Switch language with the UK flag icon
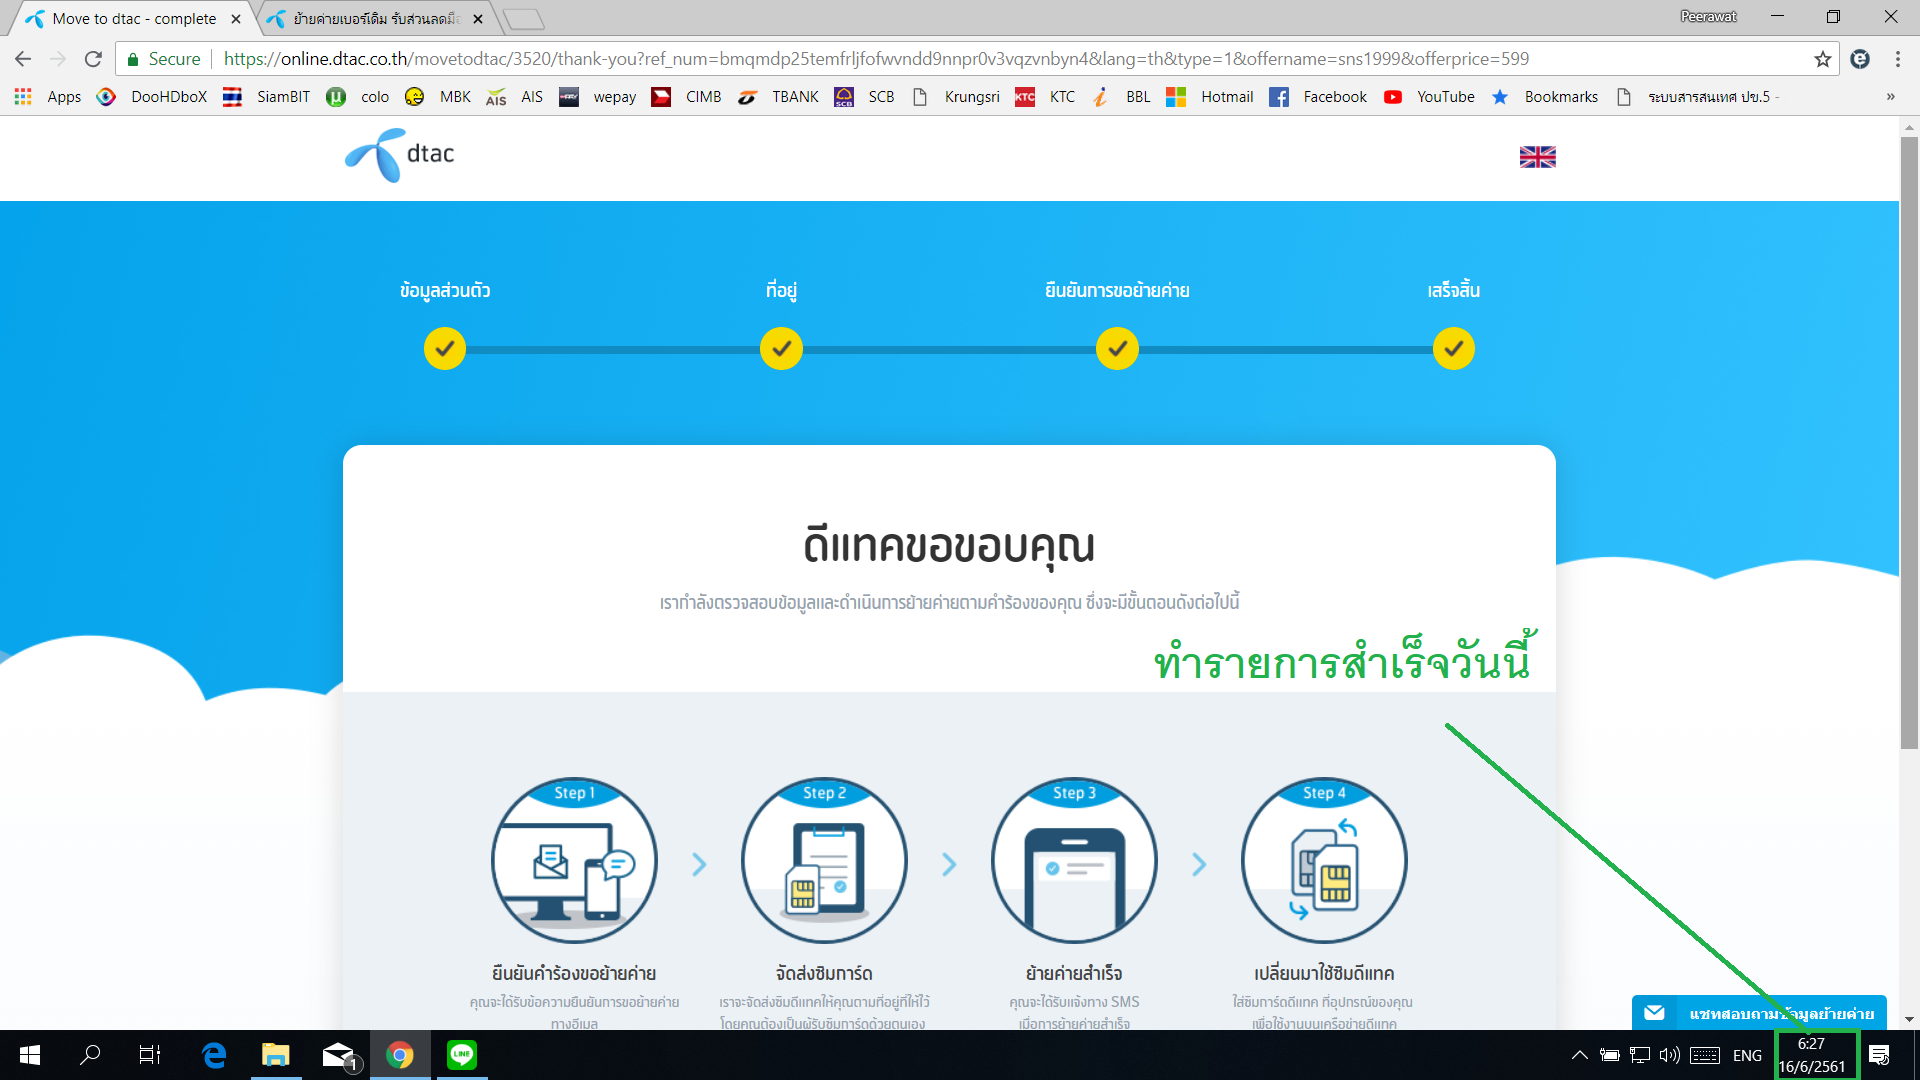The width and height of the screenshot is (1920, 1080). coord(1537,157)
